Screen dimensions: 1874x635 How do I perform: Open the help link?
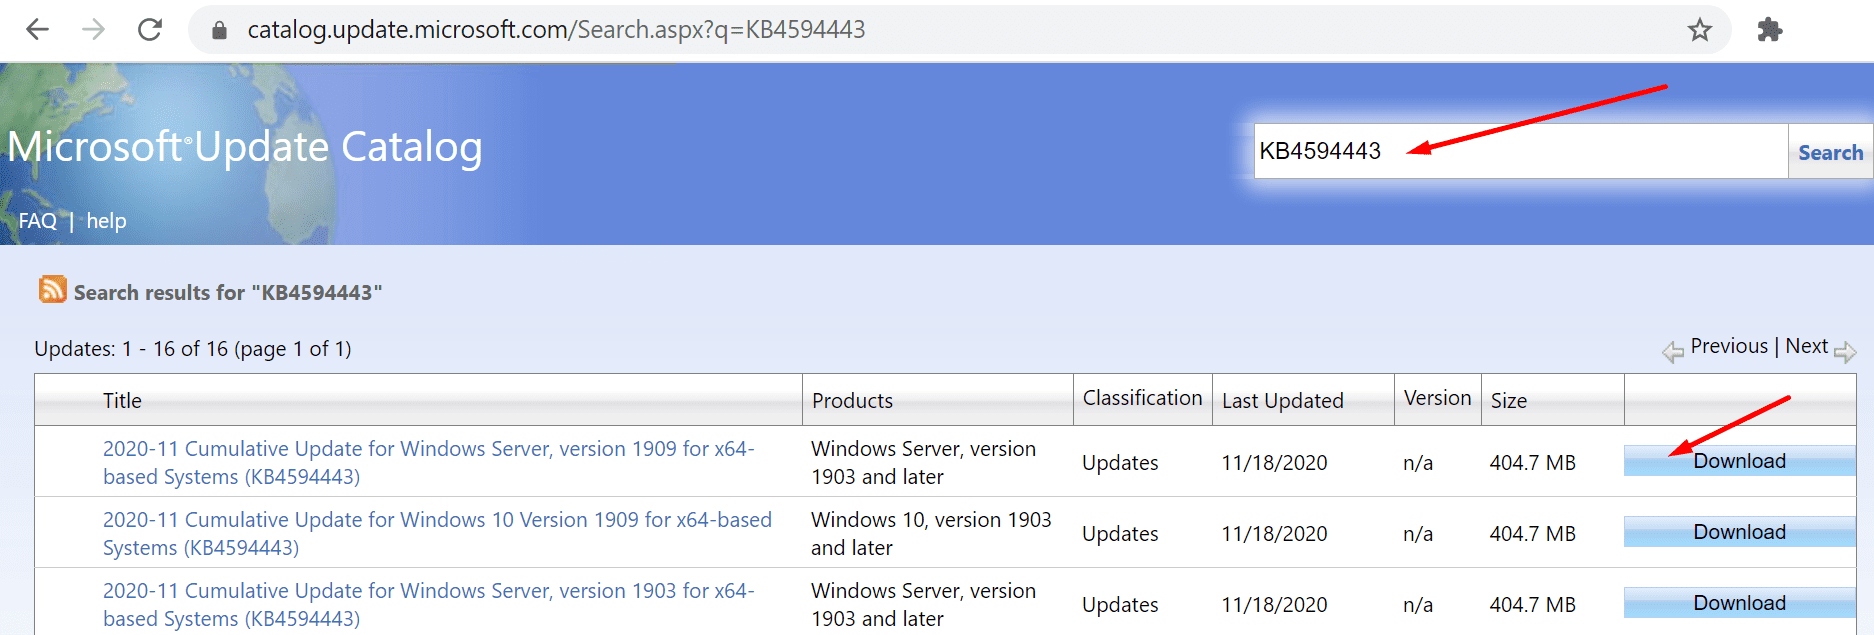point(106,221)
